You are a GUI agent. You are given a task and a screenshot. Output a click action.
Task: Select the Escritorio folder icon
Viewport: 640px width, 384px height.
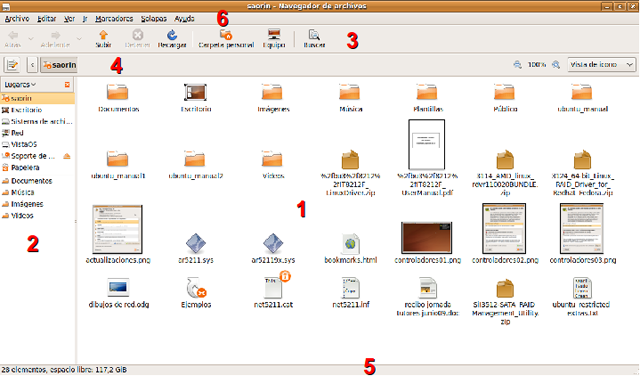(x=195, y=92)
